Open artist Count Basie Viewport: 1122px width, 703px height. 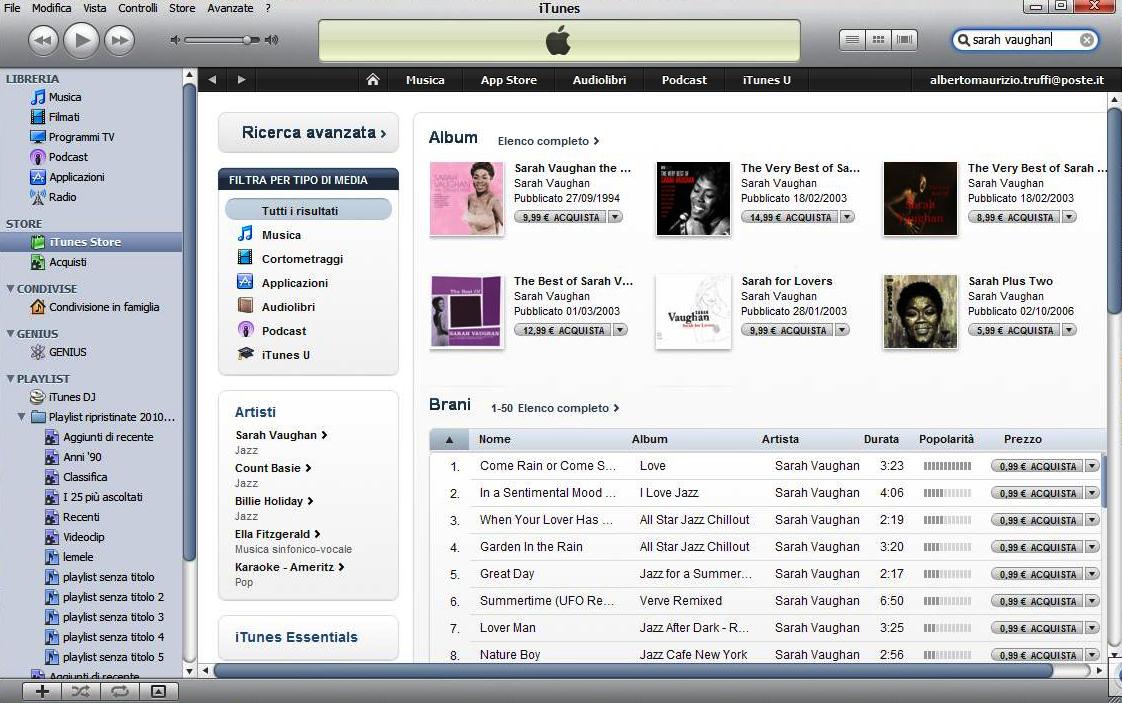(x=273, y=468)
